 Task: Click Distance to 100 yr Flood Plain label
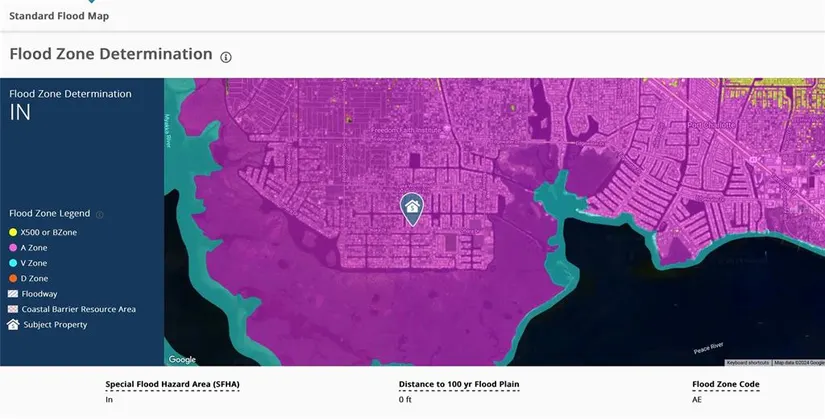point(459,384)
